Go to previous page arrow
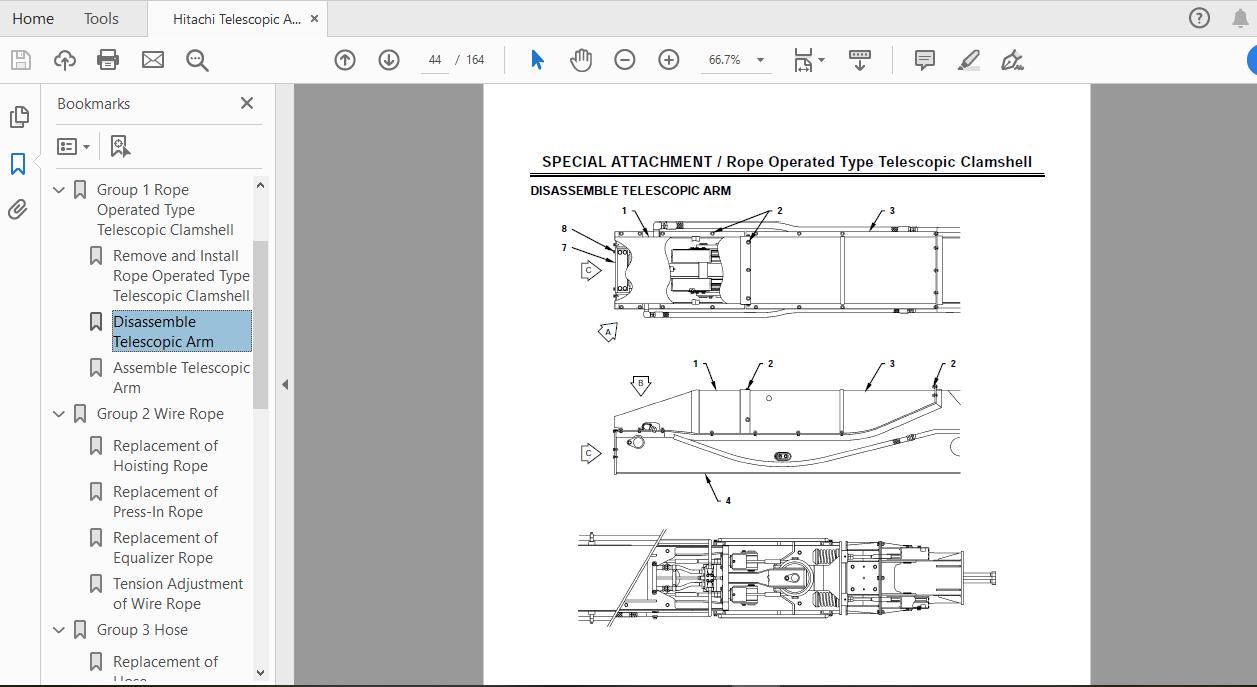 (x=345, y=60)
